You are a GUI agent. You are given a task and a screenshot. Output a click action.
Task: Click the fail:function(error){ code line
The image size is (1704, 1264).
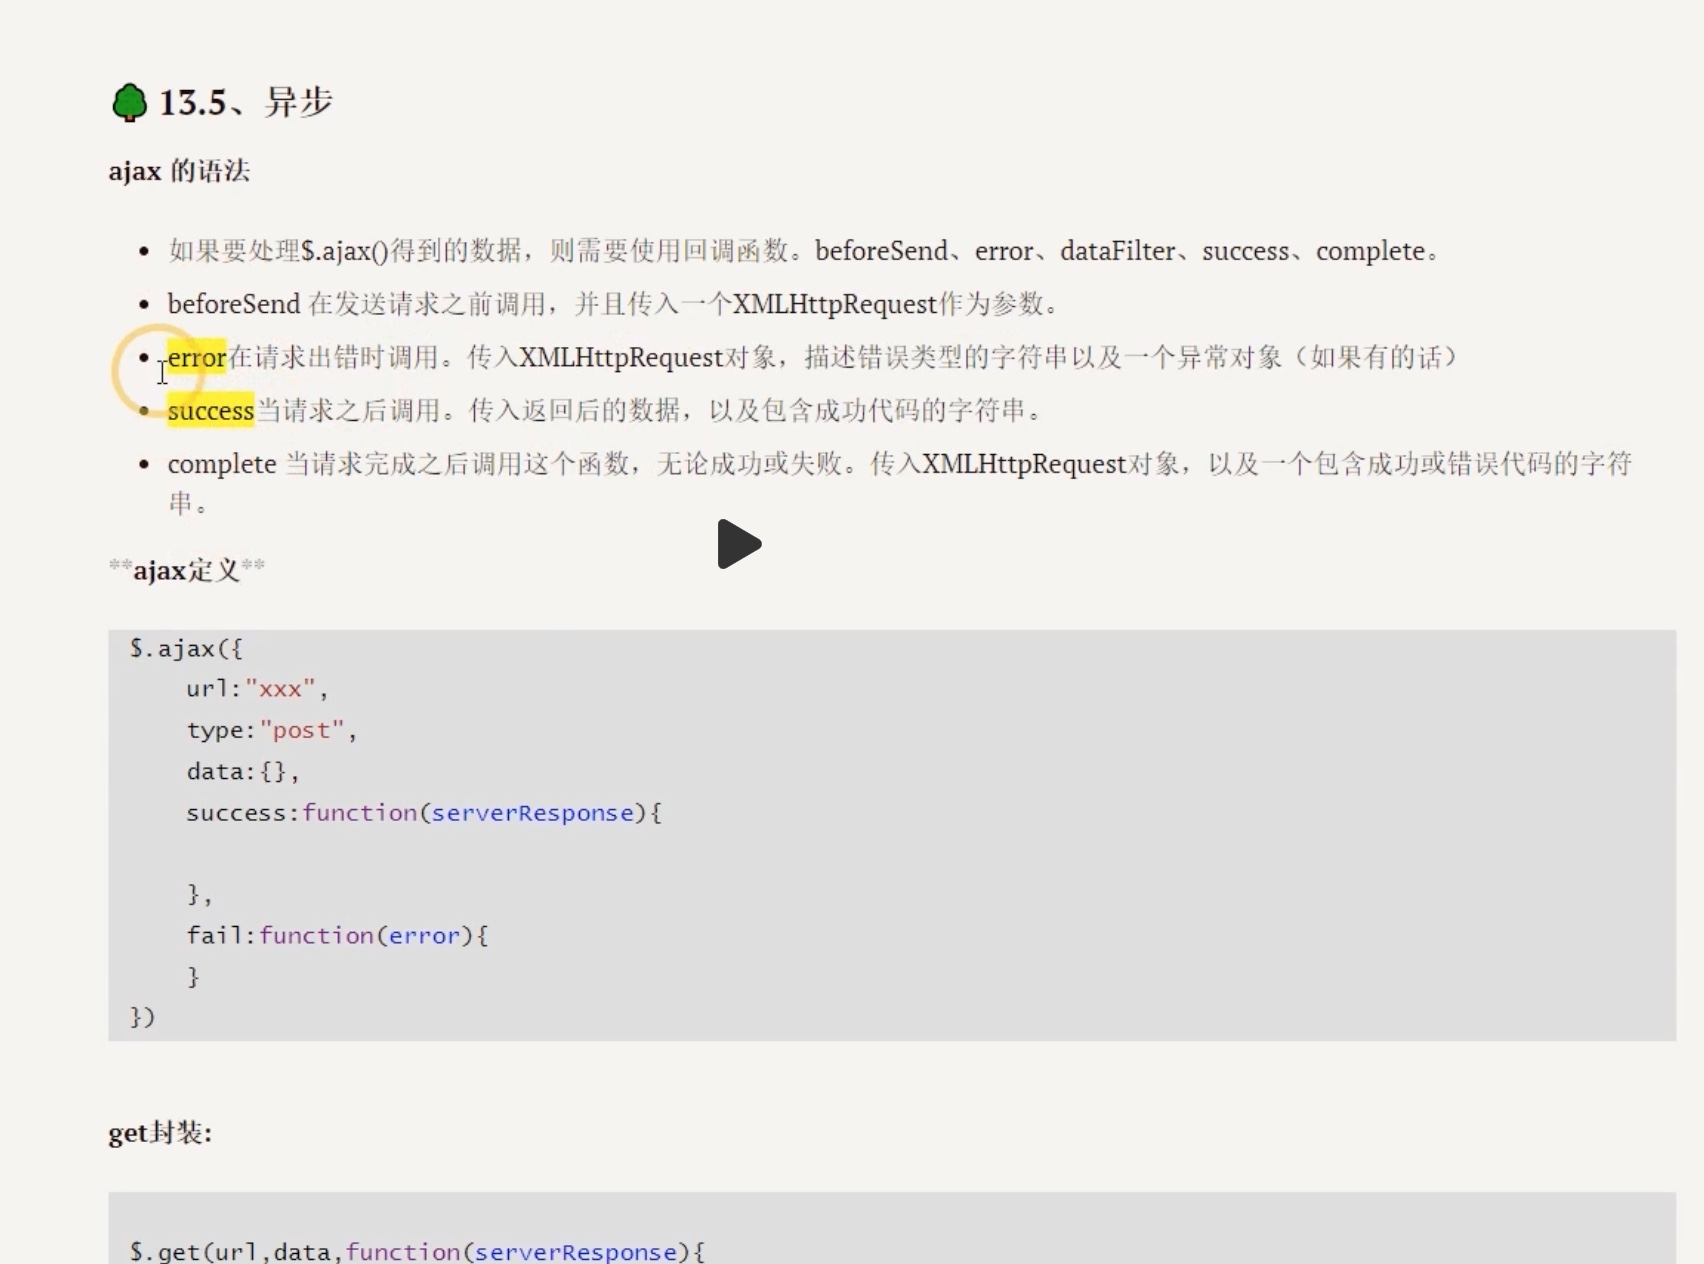coord(338,935)
